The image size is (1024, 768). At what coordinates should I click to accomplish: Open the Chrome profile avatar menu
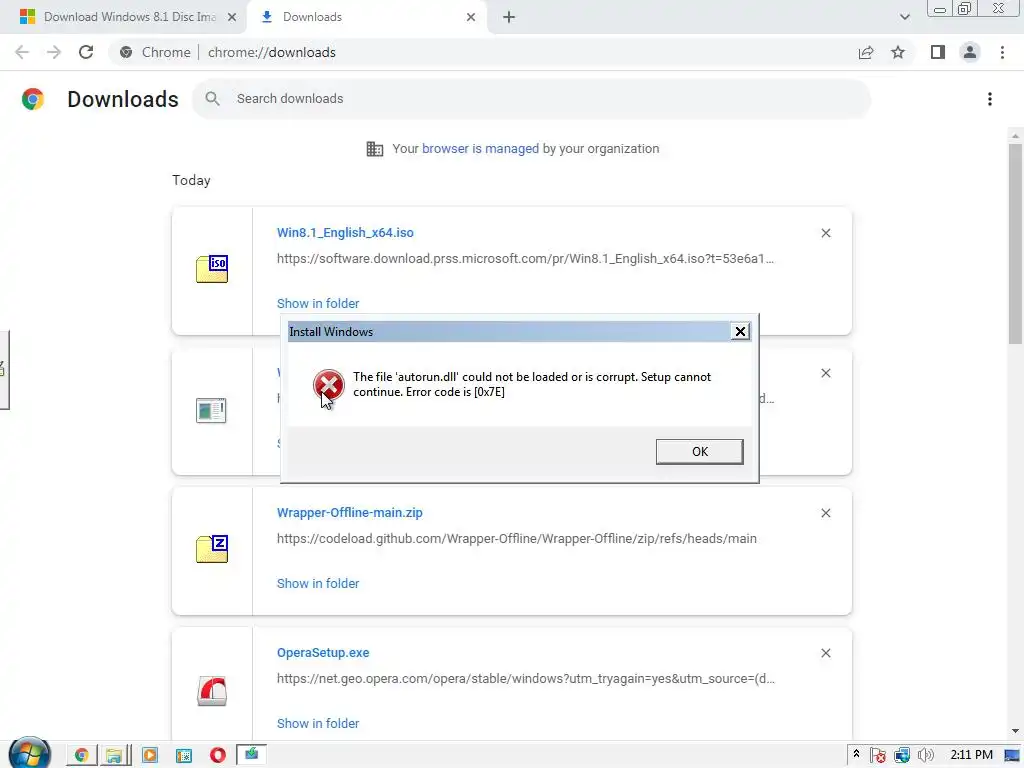coord(970,52)
